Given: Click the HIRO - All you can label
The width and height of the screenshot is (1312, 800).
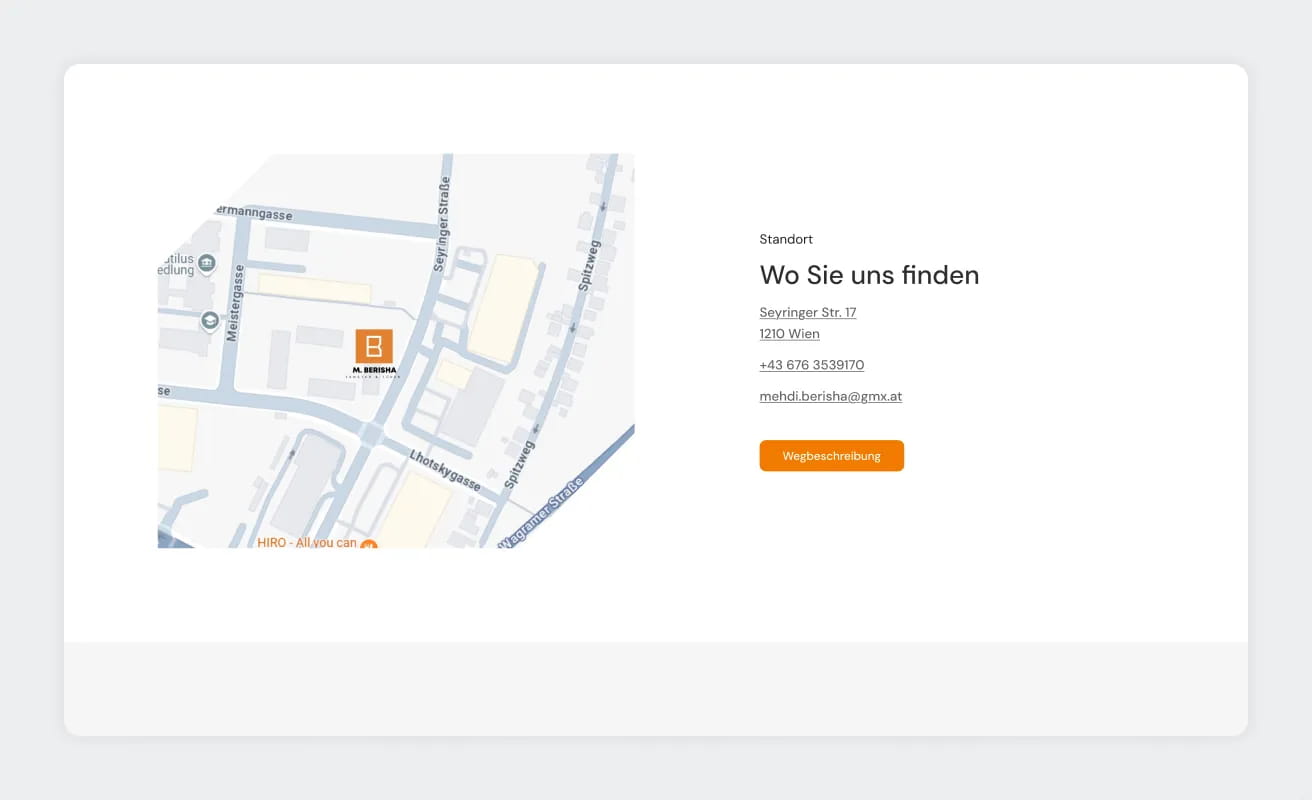Looking at the screenshot, I should tap(307, 543).
